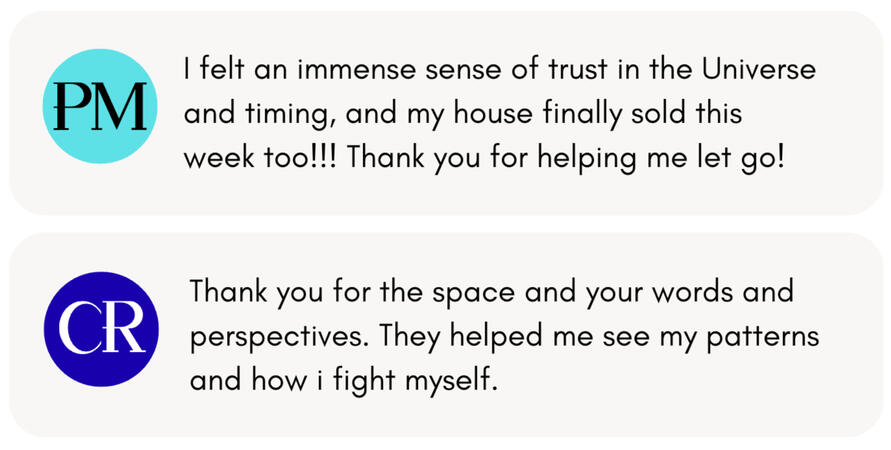
Task: Click the word 'perspectives' in CR testimonial
Action: point(275,338)
